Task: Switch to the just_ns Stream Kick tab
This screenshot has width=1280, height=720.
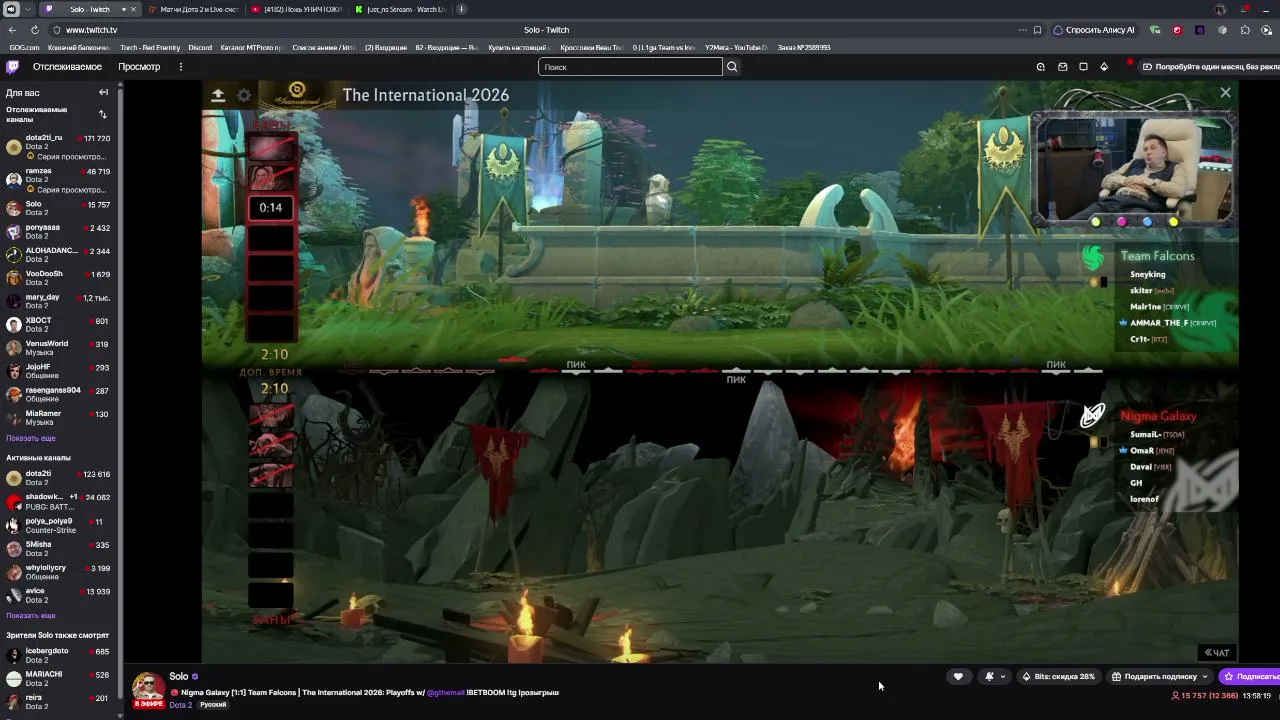Action: [x=400, y=9]
